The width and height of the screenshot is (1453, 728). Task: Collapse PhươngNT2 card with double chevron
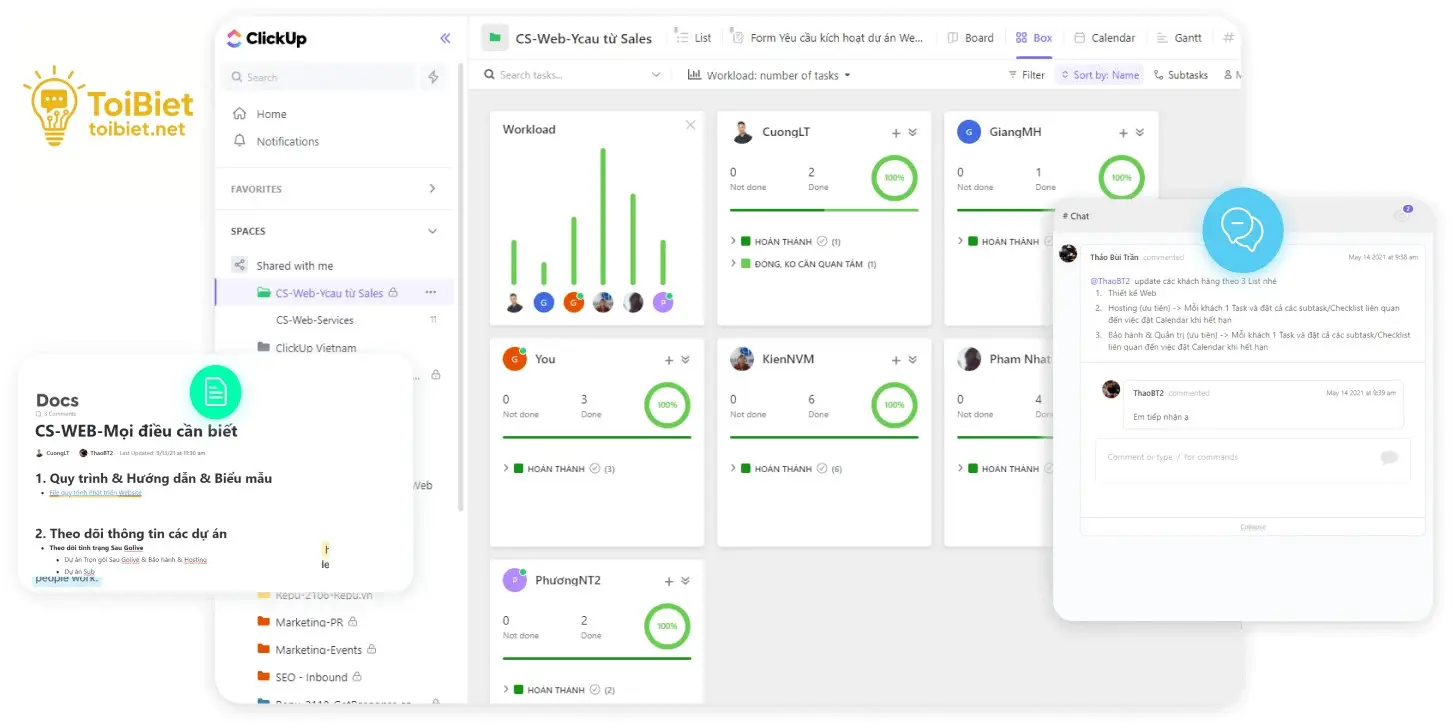pyautogui.click(x=685, y=581)
